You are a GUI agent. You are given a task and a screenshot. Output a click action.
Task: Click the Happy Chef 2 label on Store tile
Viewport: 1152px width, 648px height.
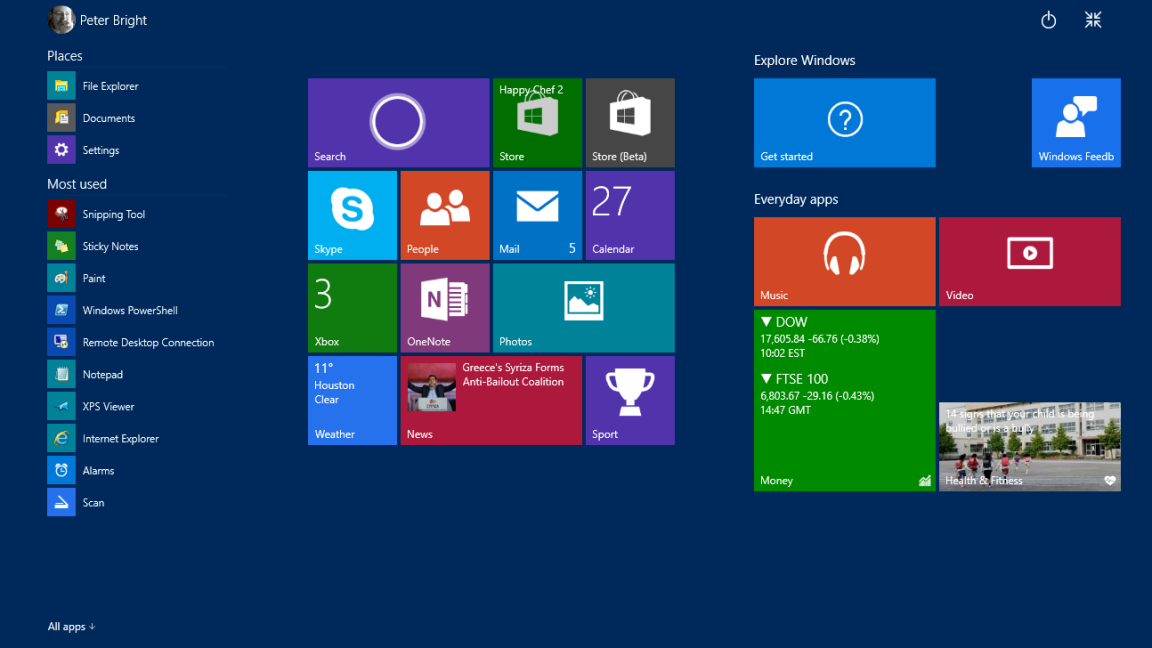click(531, 90)
